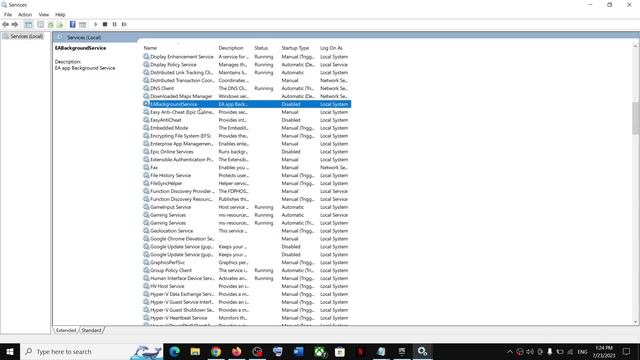Select the Epic Online Services row
This screenshot has height=360, width=640.
[247, 152]
